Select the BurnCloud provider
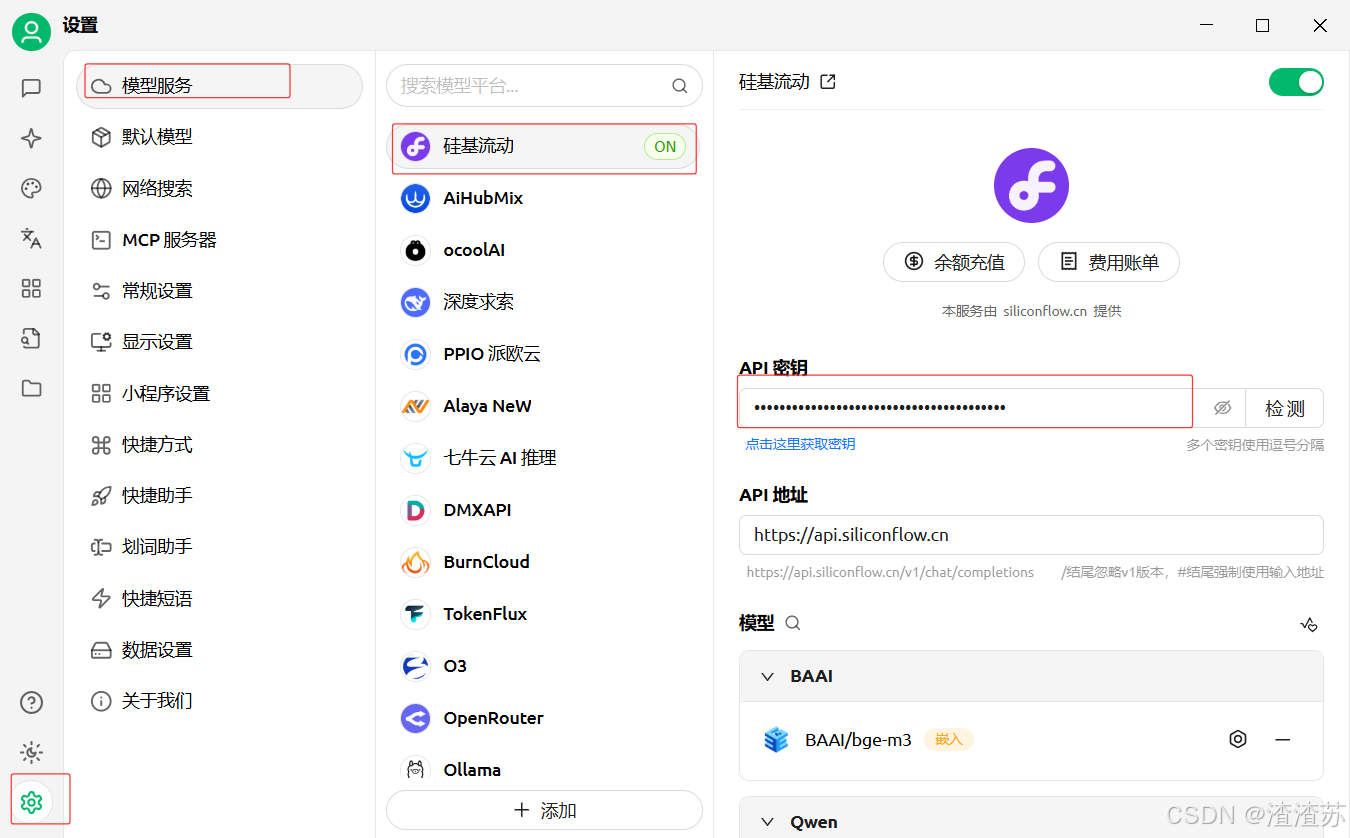 click(544, 562)
